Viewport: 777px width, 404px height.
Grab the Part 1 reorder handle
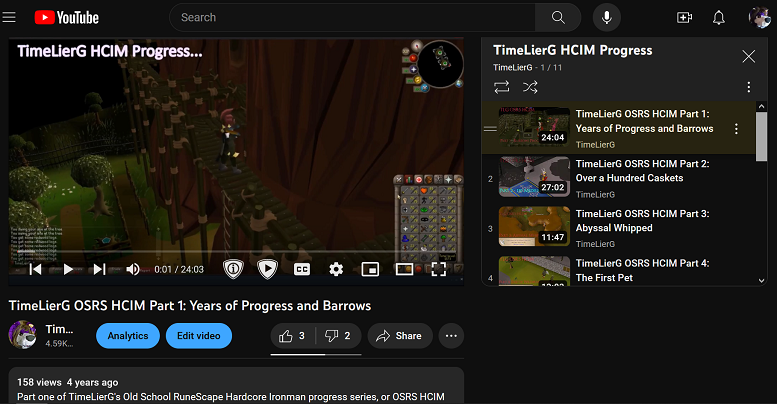pyautogui.click(x=490, y=129)
